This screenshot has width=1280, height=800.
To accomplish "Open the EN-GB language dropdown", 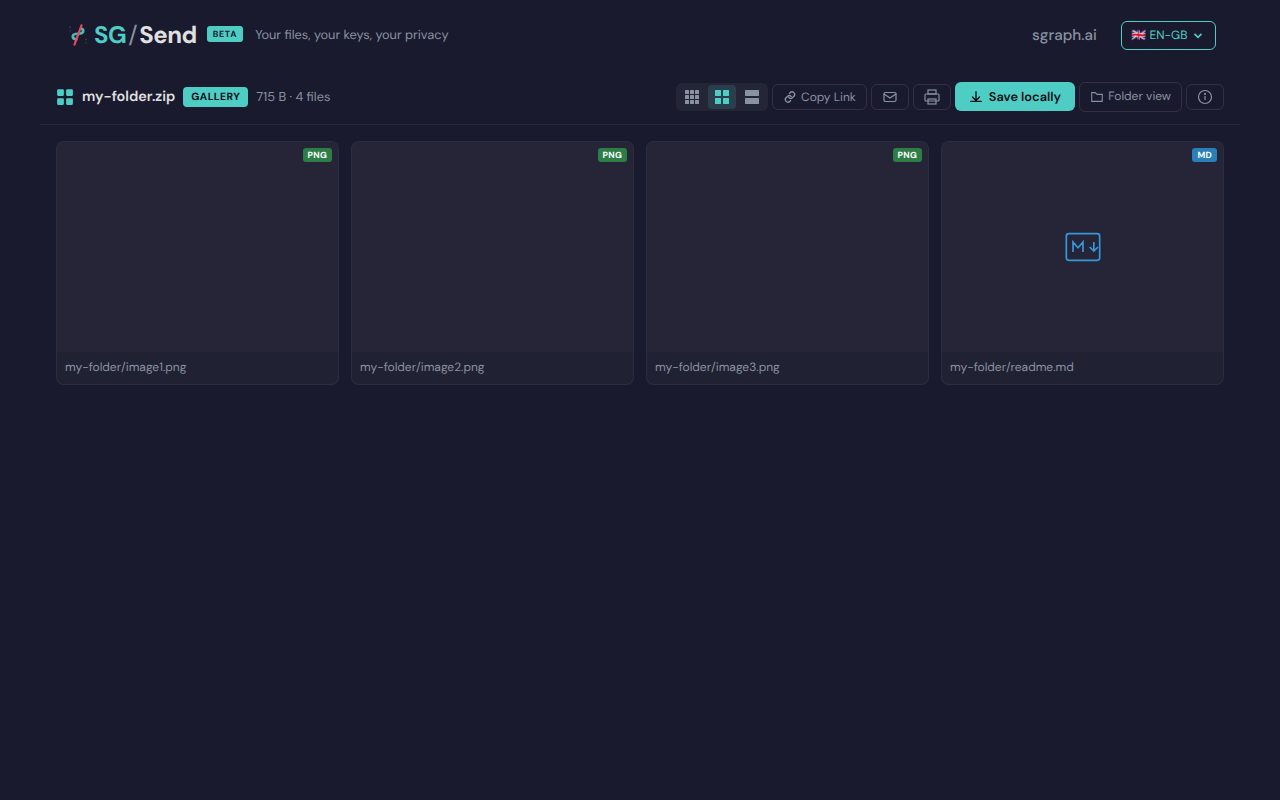I will click(x=1167, y=35).
